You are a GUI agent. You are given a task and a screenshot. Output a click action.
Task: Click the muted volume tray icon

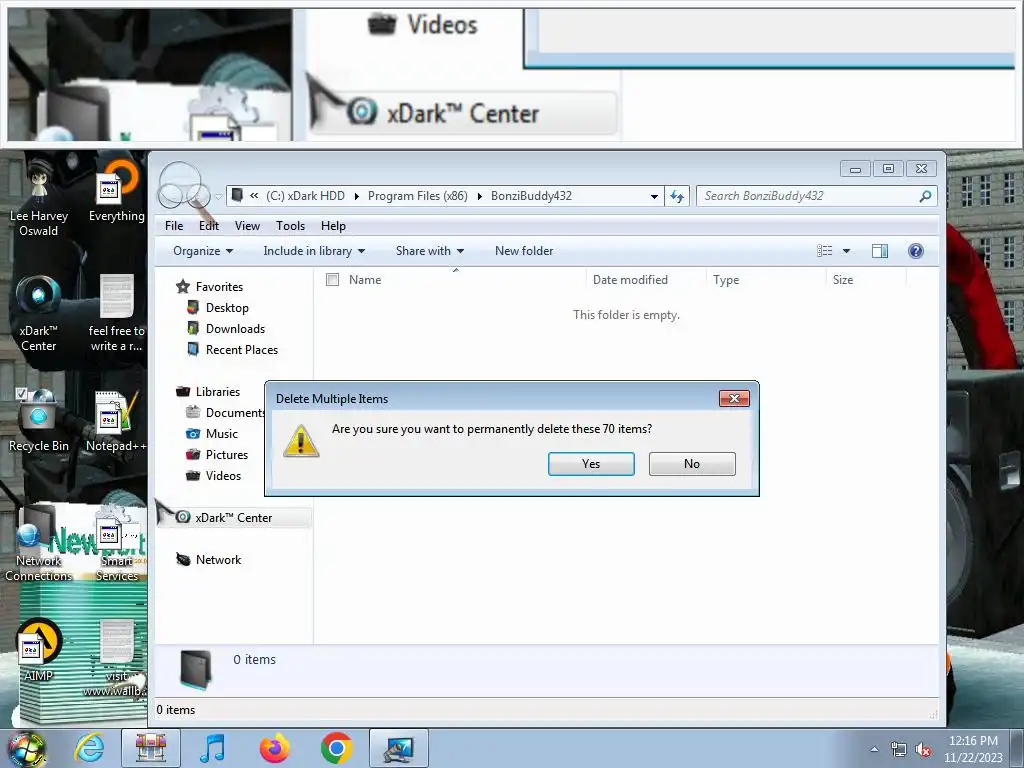point(923,750)
